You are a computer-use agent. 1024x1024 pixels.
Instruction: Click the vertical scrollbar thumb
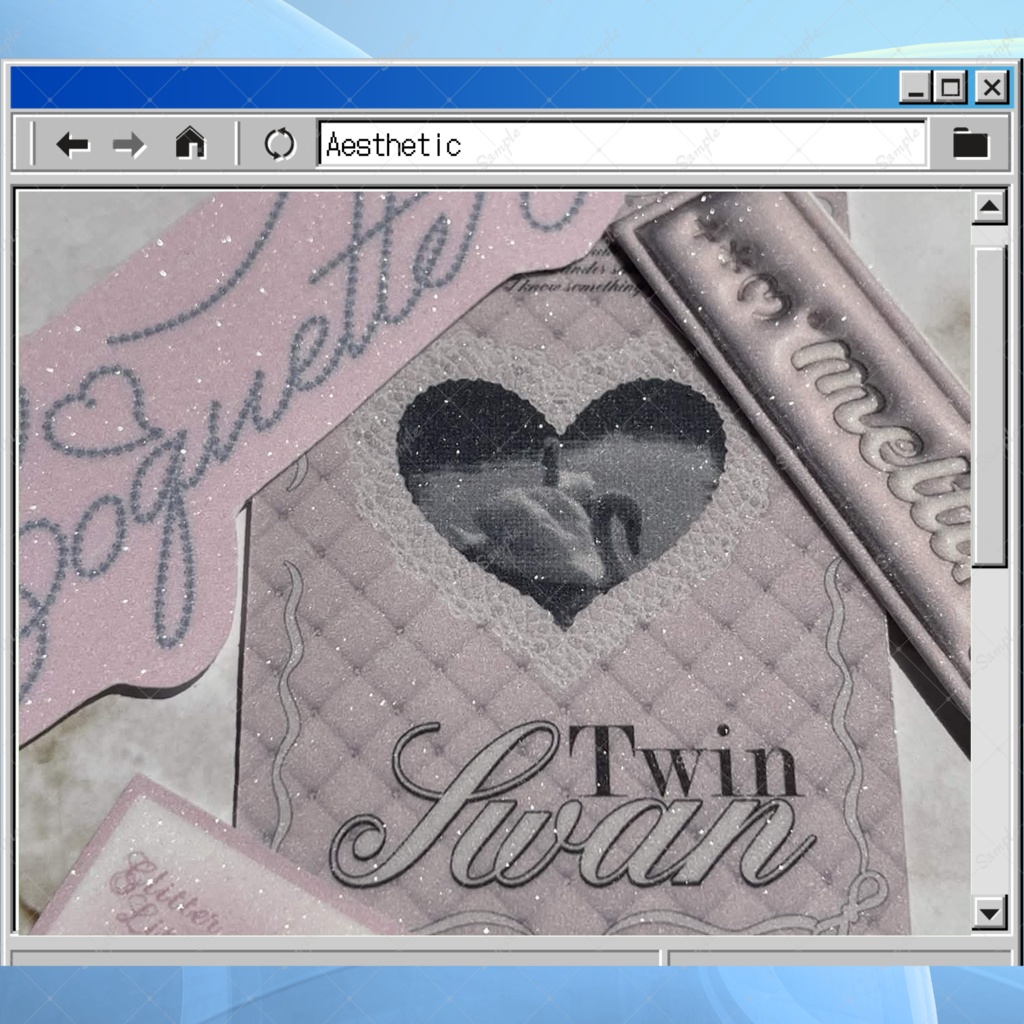point(989,406)
